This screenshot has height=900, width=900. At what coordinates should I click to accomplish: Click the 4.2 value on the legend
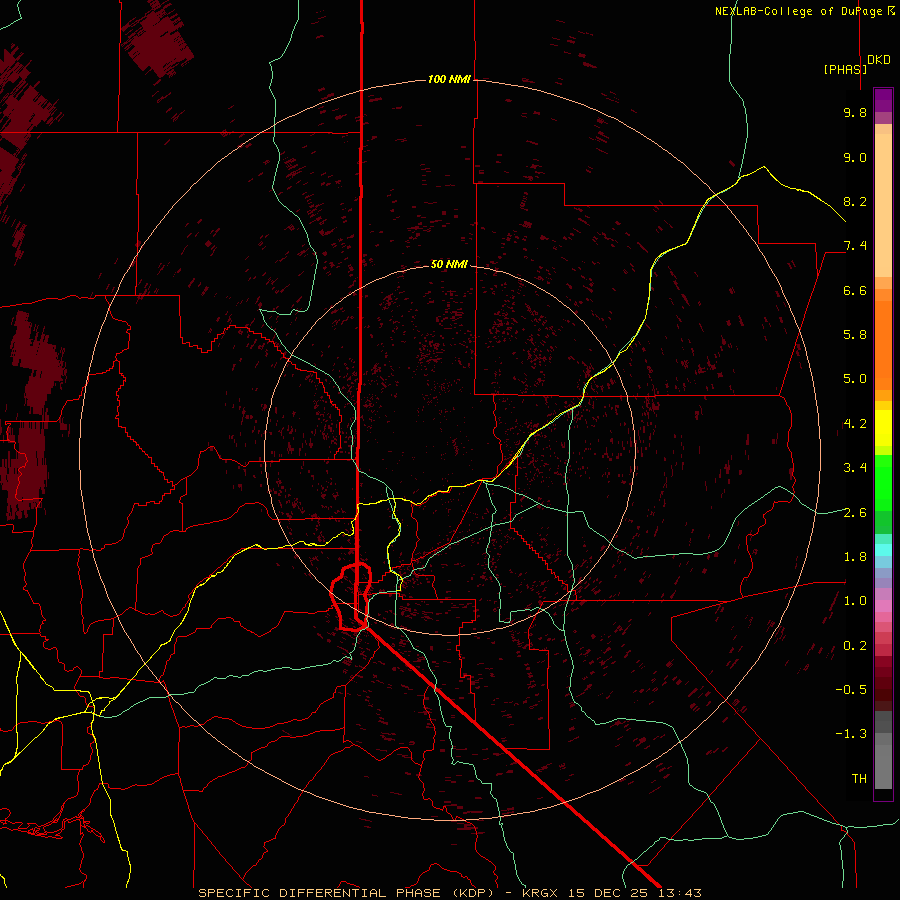click(x=855, y=424)
